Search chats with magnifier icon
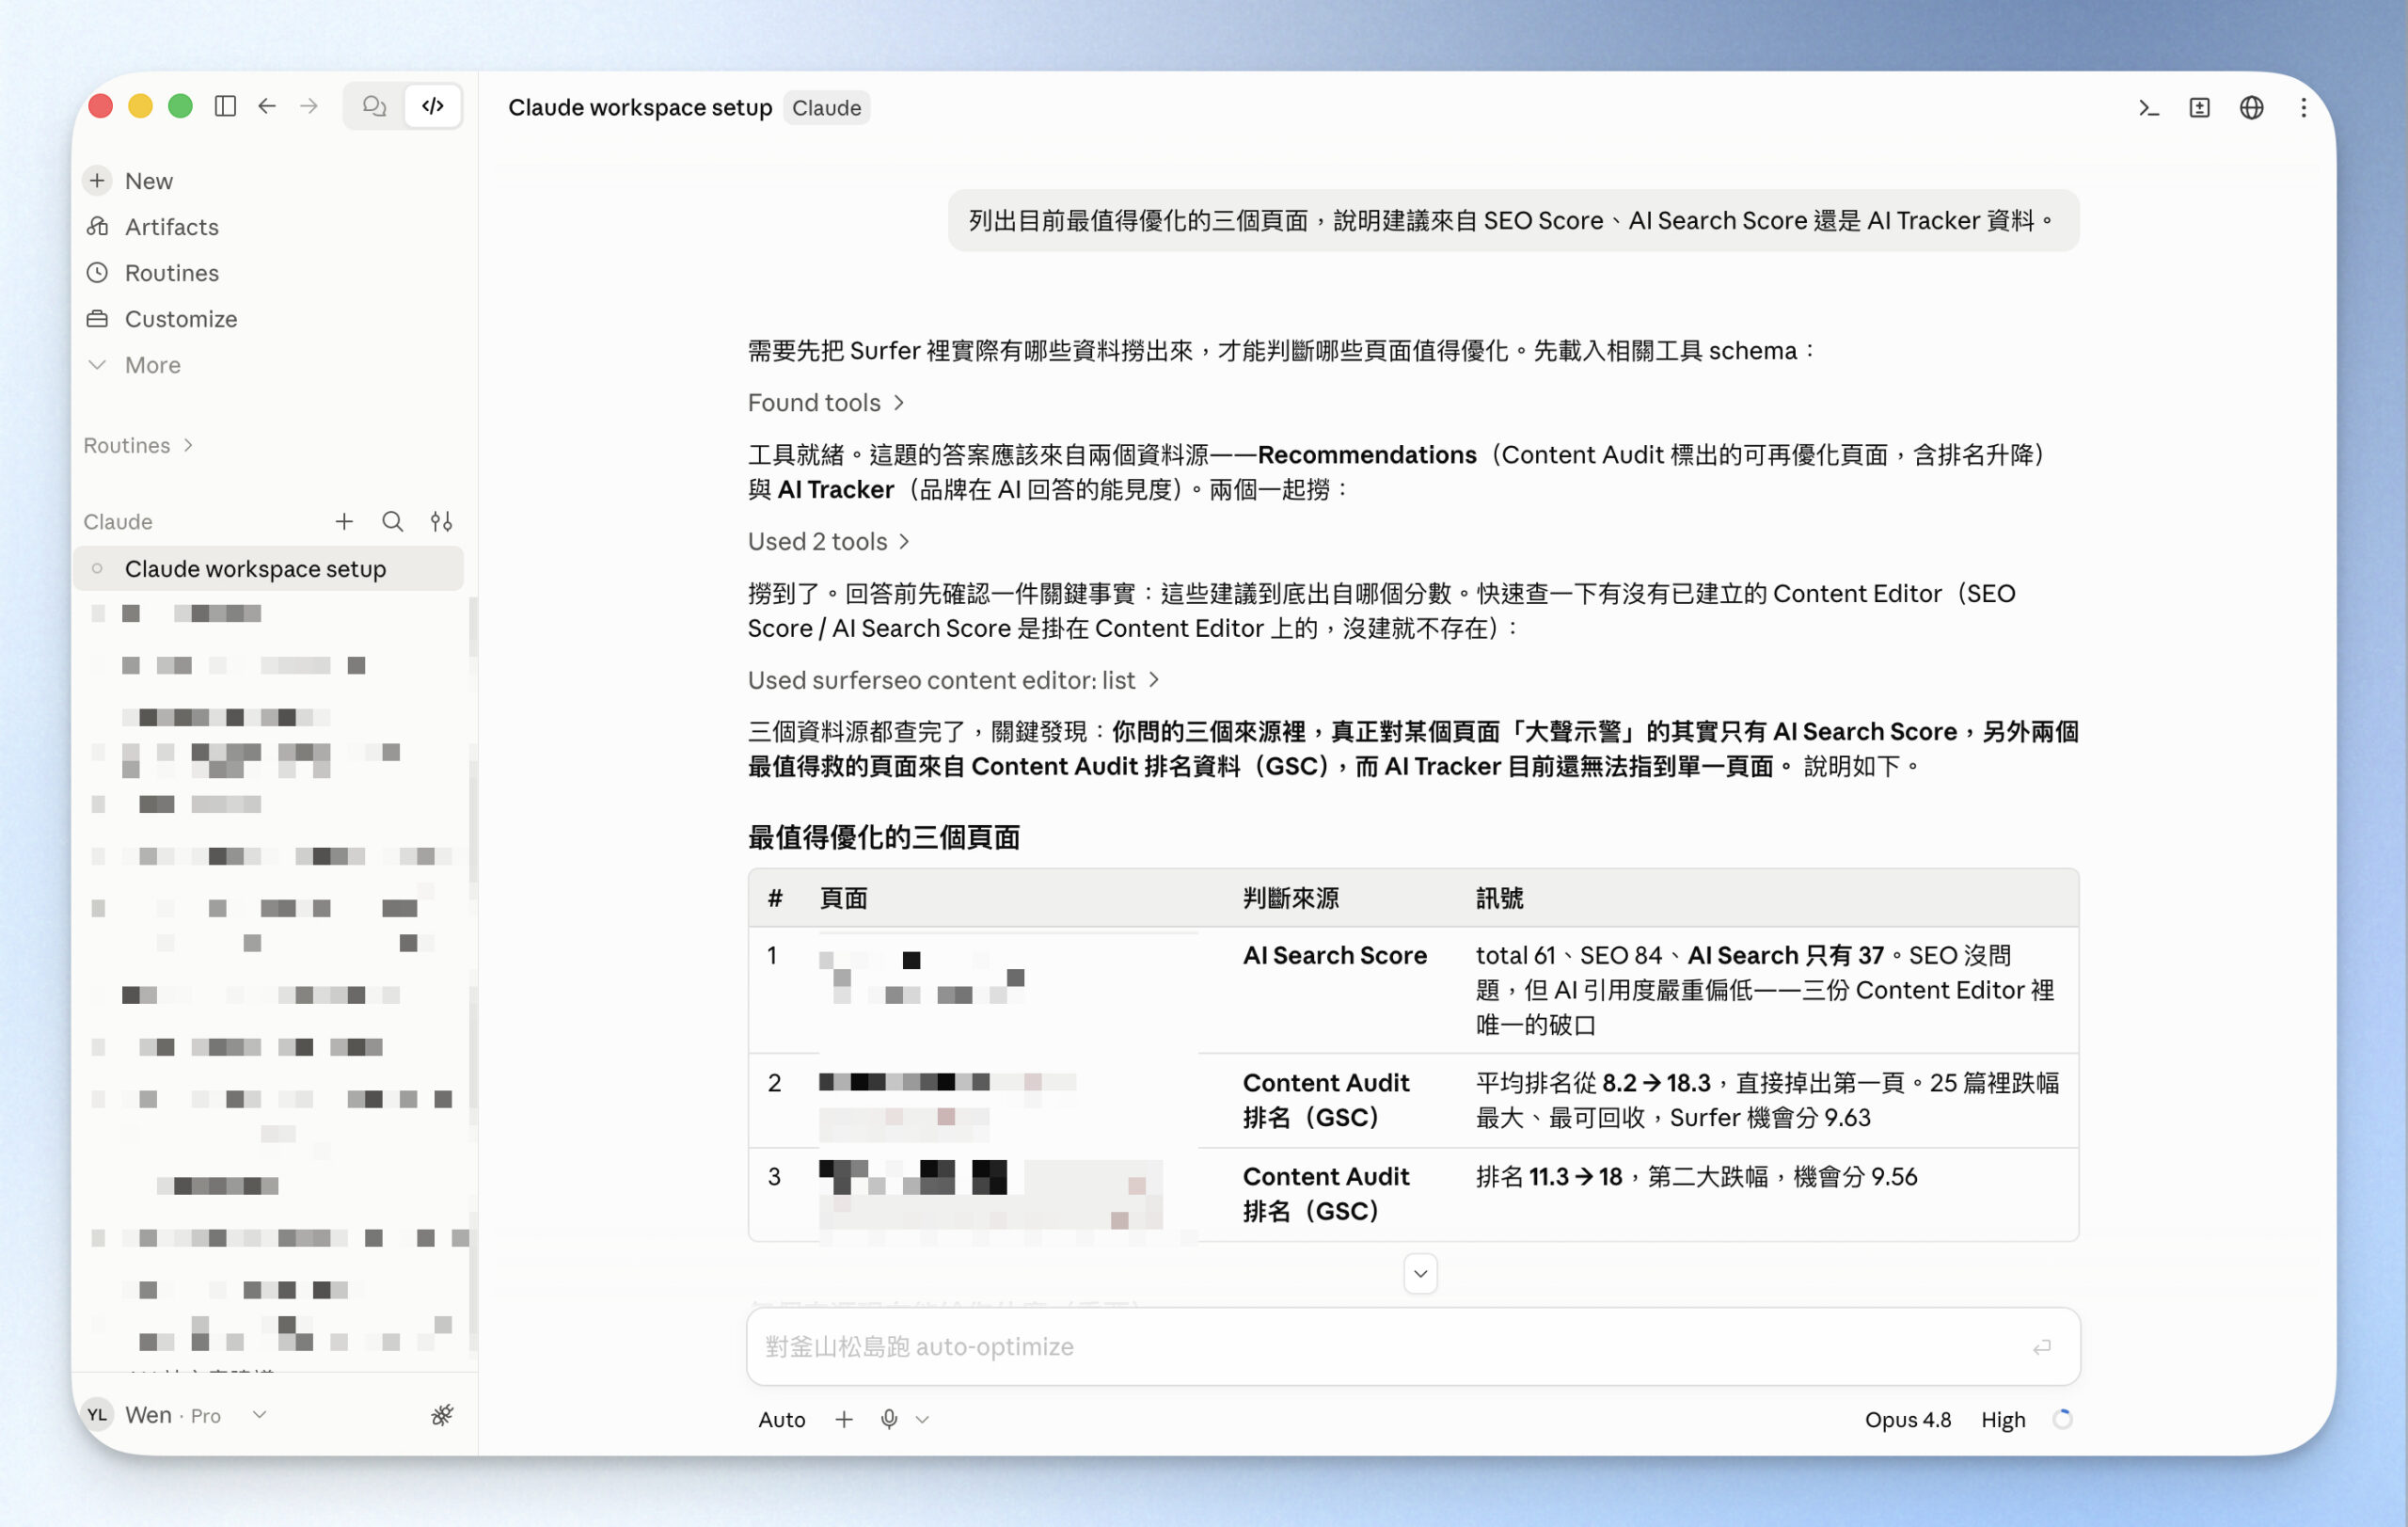 [x=393, y=522]
